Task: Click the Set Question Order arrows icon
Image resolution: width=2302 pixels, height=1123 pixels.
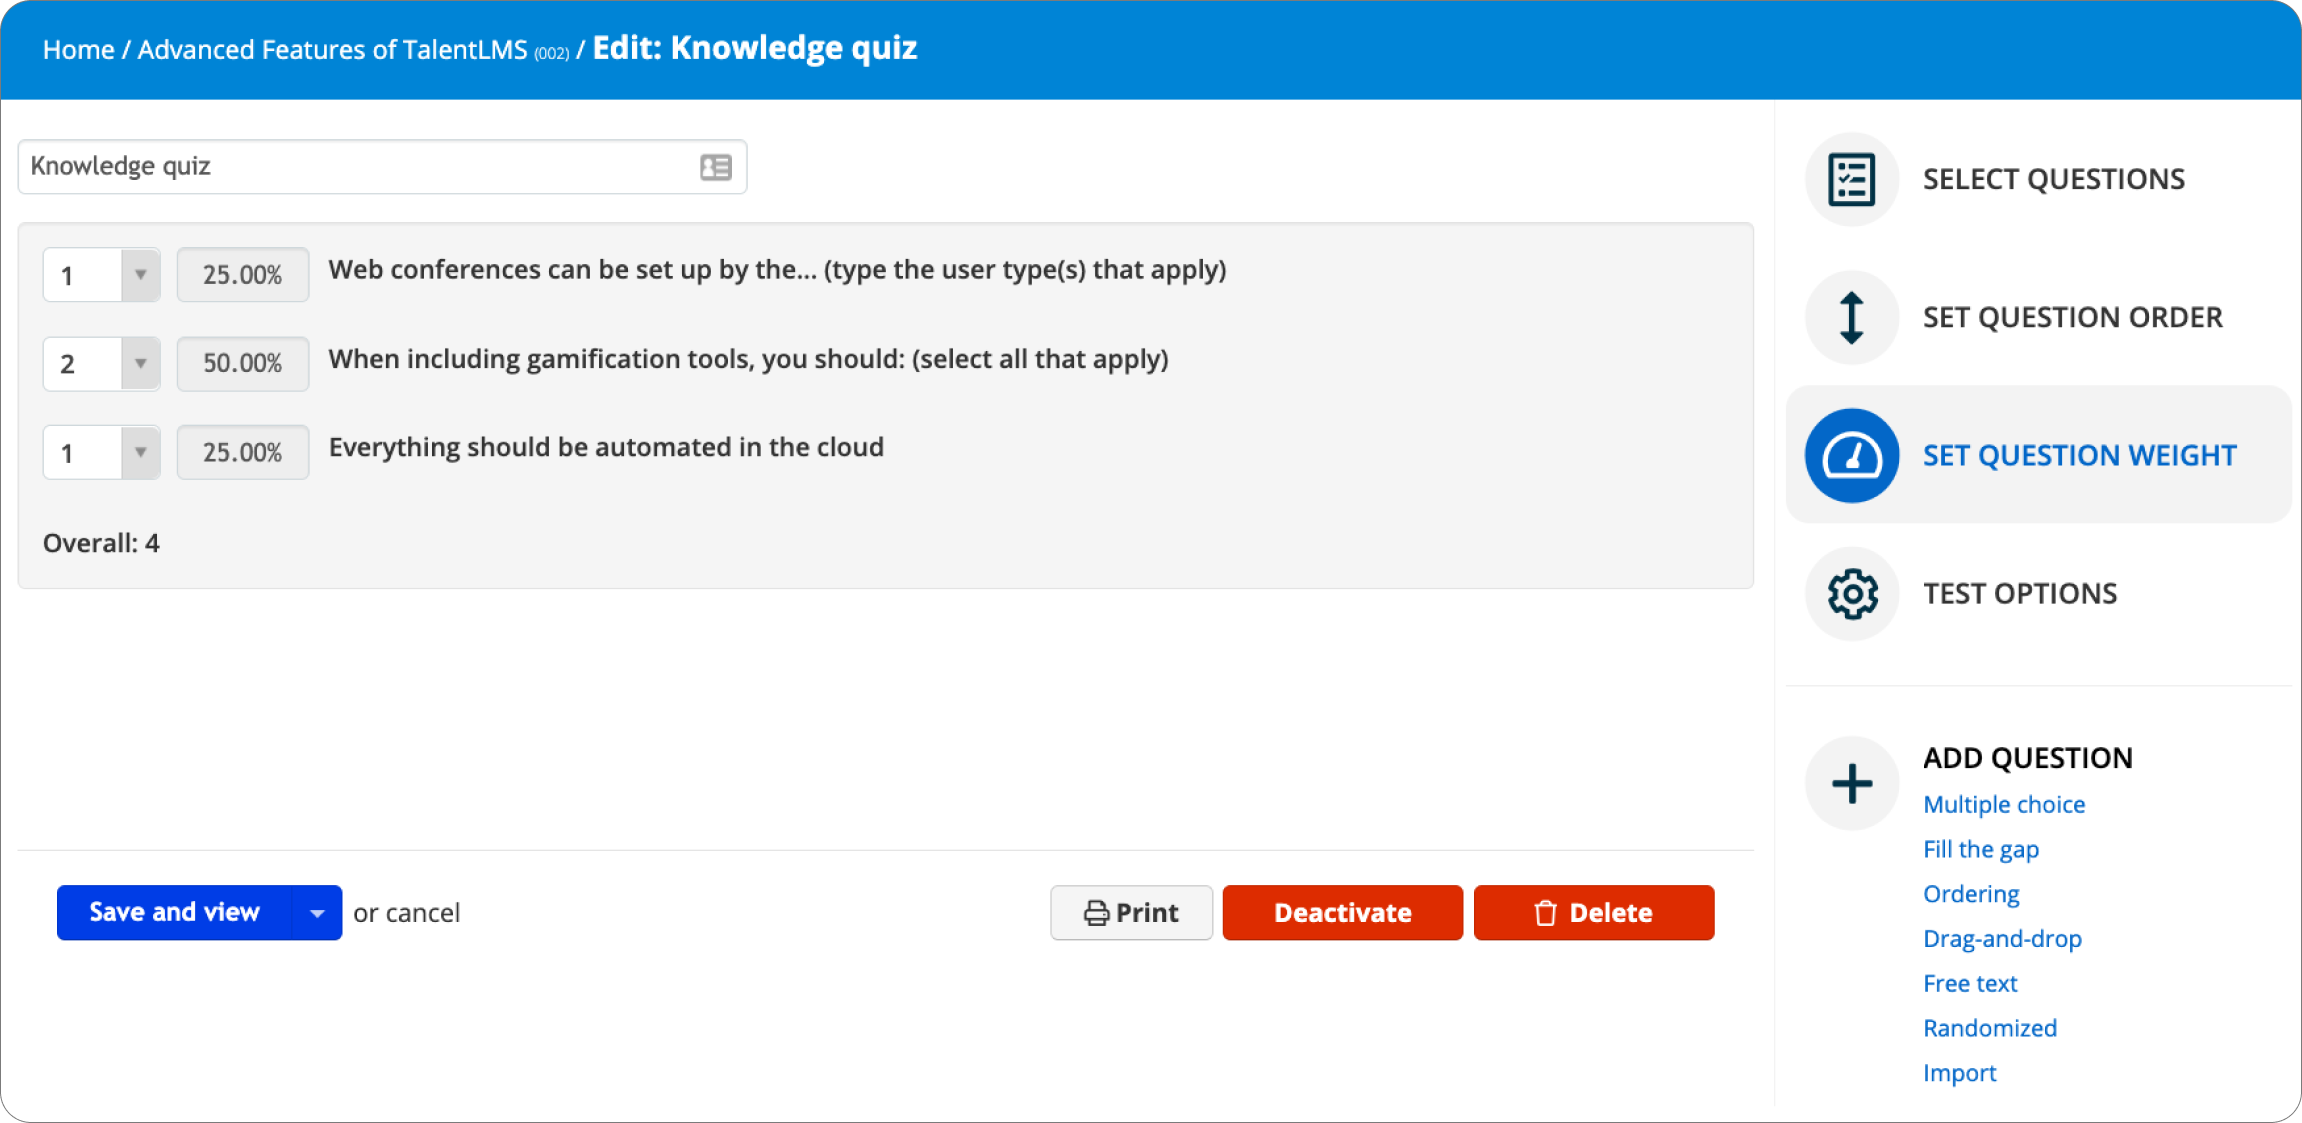Action: click(1851, 318)
